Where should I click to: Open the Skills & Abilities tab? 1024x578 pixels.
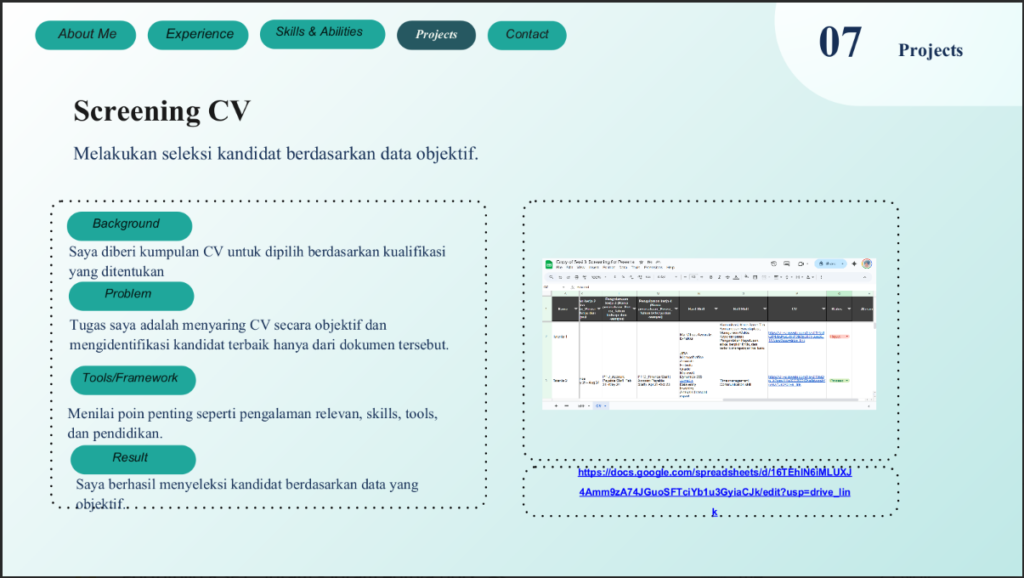click(x=321, y=33)
